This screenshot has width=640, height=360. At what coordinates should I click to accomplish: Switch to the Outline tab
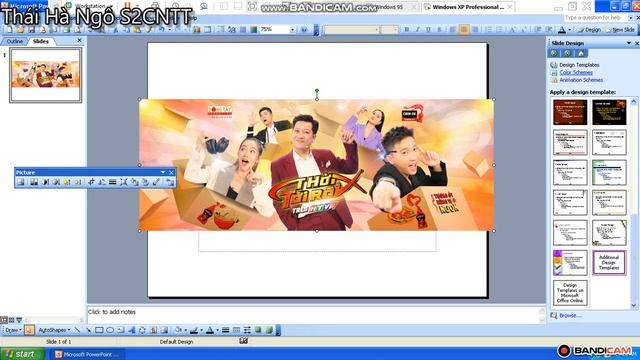tap(14, 41)
